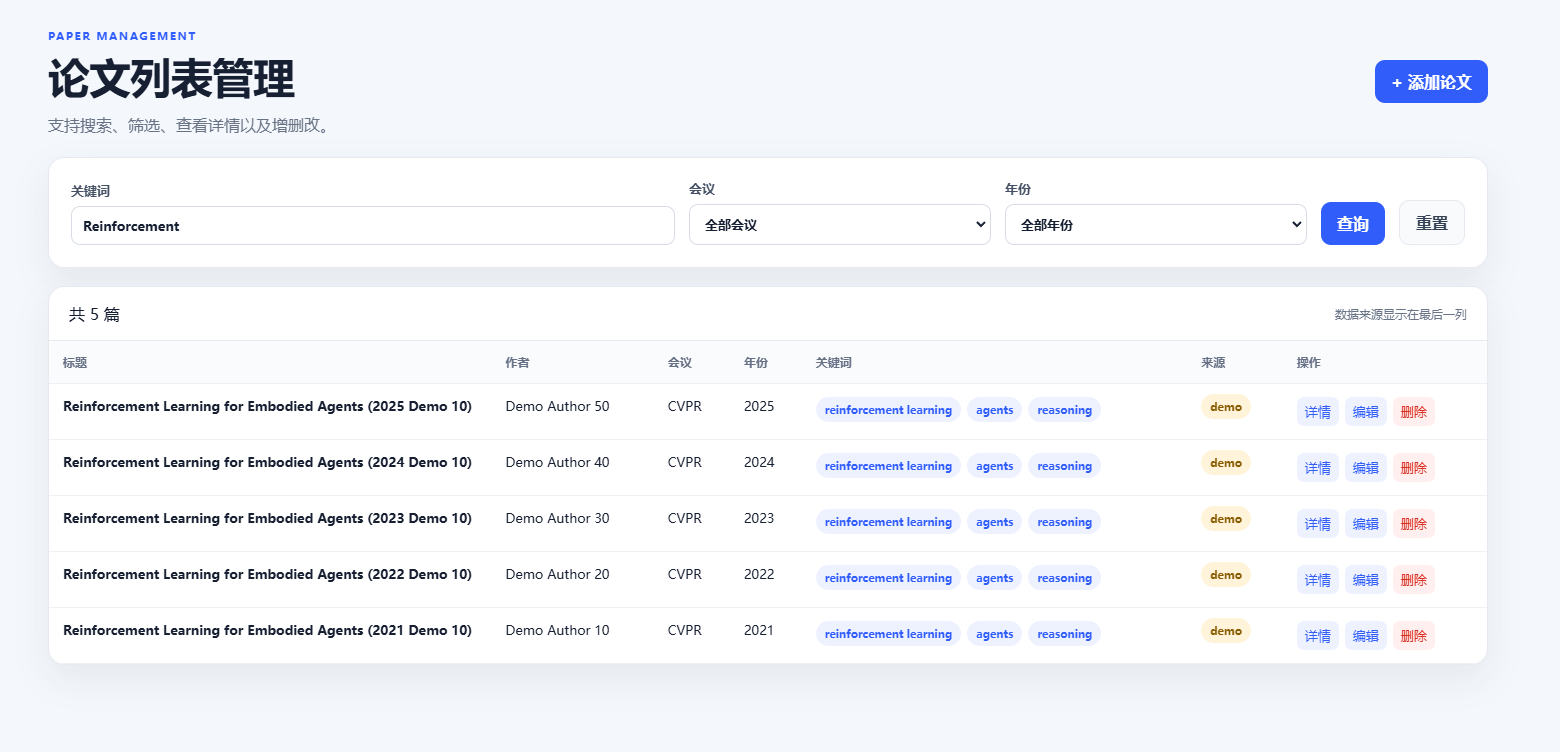Edit the 2025 Demo 10 paper
This screenshot has height=752, width=1560.
[1366, 412]
